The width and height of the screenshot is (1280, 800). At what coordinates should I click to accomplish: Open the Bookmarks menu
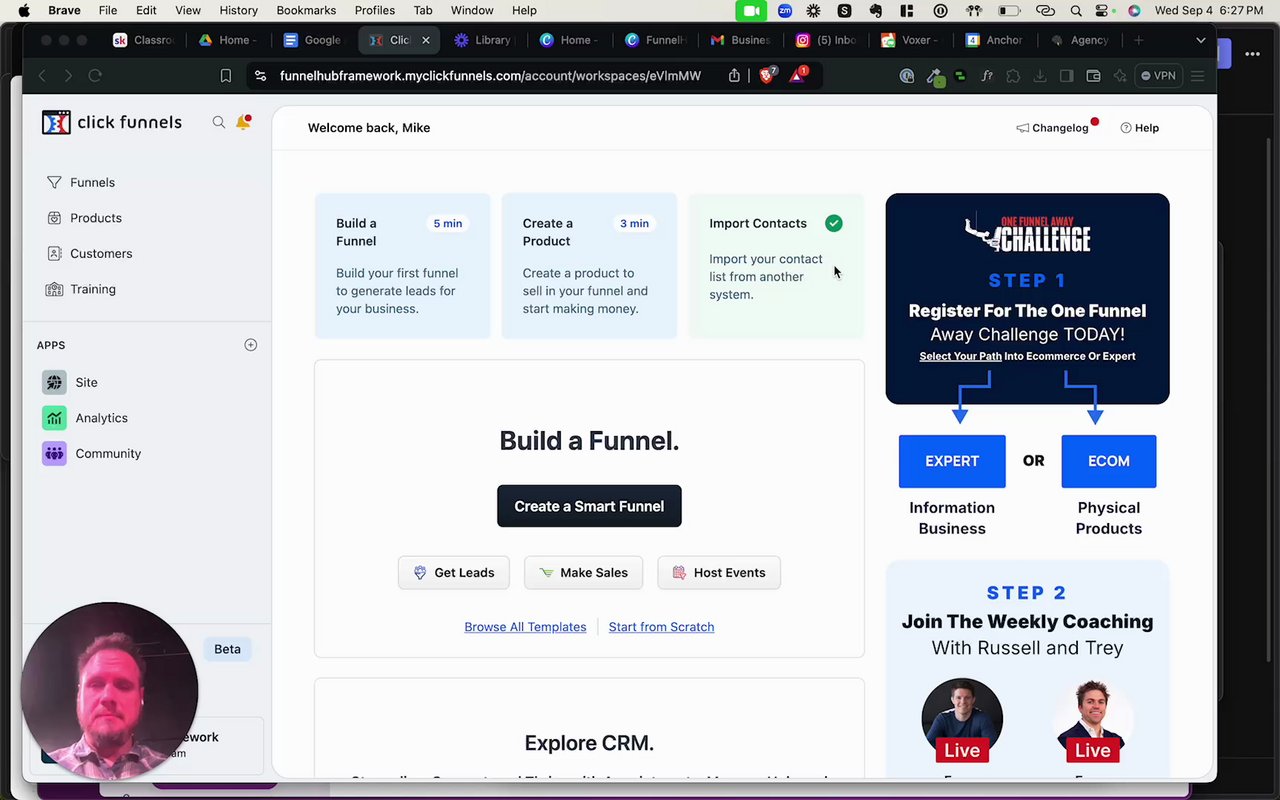[306, 10]
